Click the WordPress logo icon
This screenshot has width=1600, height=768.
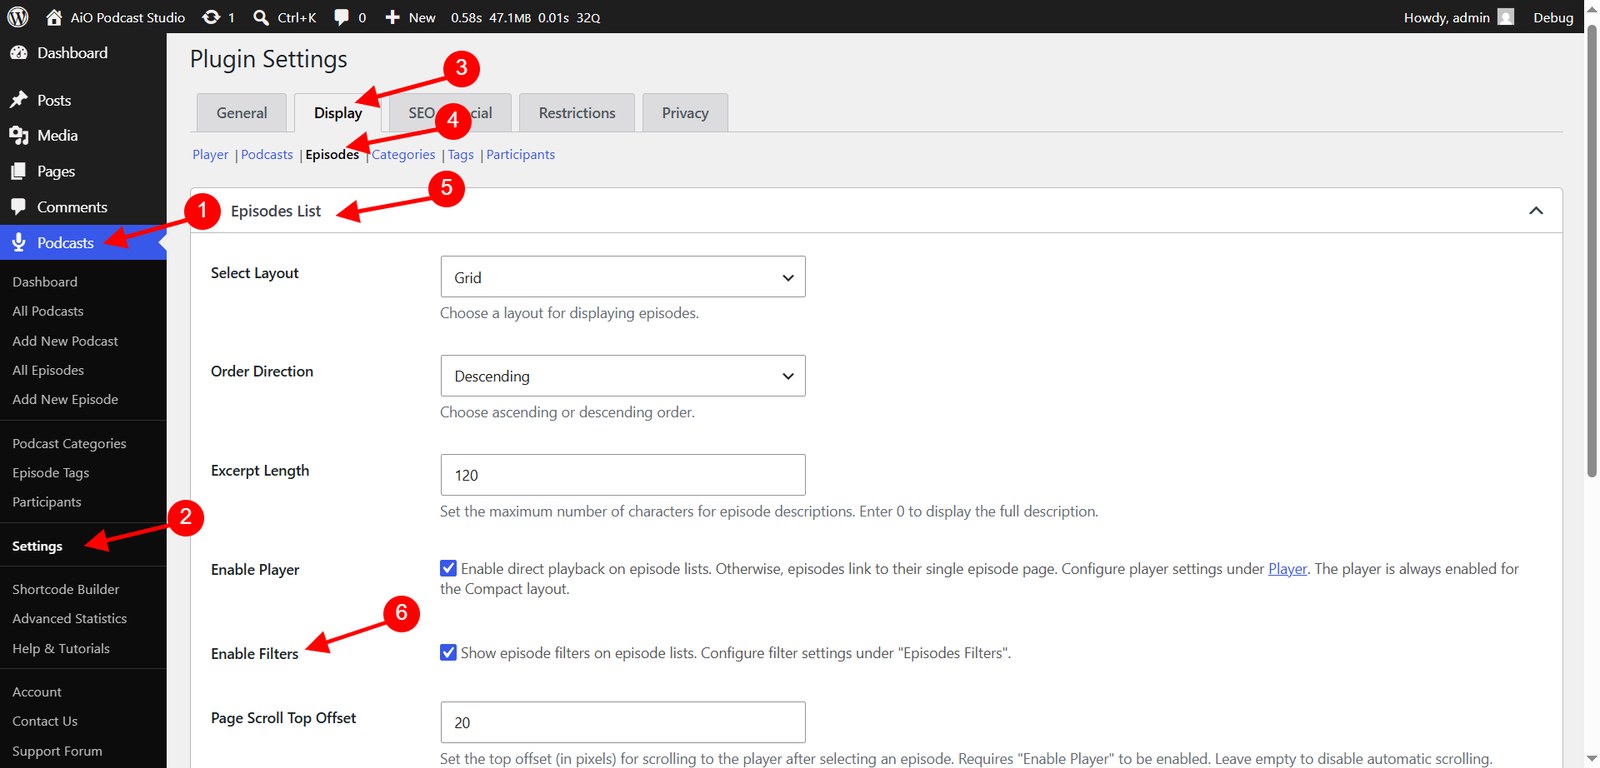tap(18, 17)
